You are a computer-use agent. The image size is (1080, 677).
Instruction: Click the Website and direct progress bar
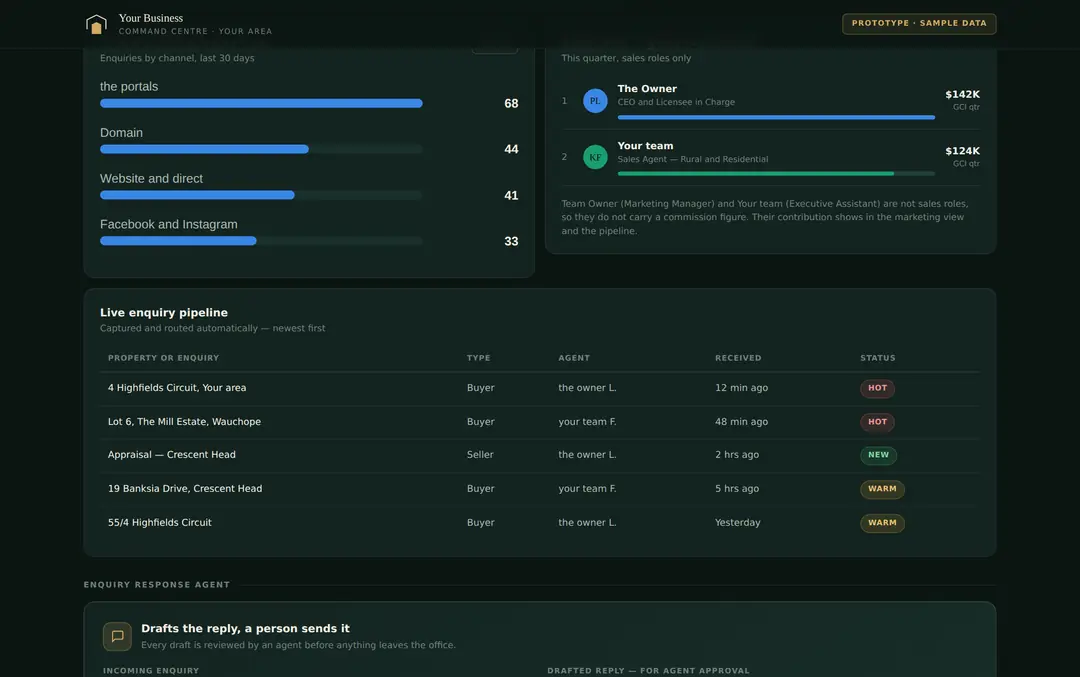[x=261, y=195]
